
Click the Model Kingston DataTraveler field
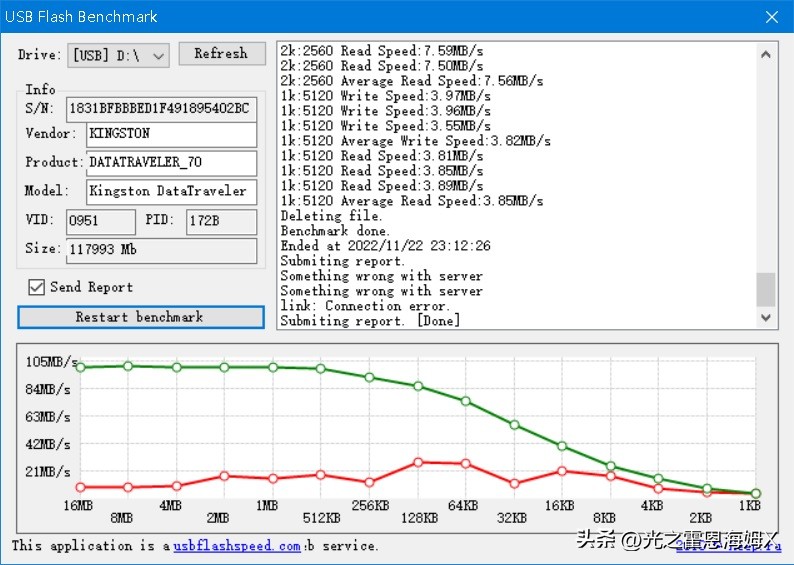point(171,191)
